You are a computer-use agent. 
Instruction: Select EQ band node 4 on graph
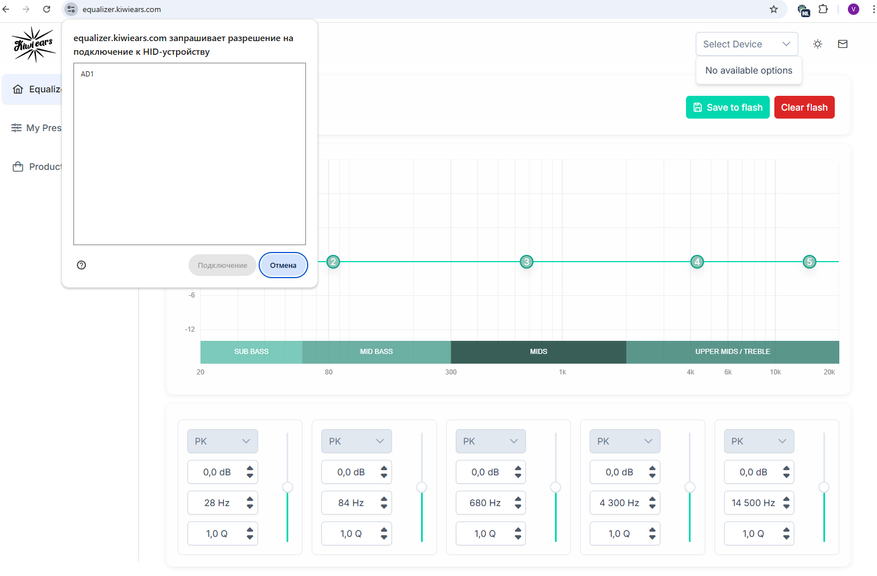tap(697, 262)
